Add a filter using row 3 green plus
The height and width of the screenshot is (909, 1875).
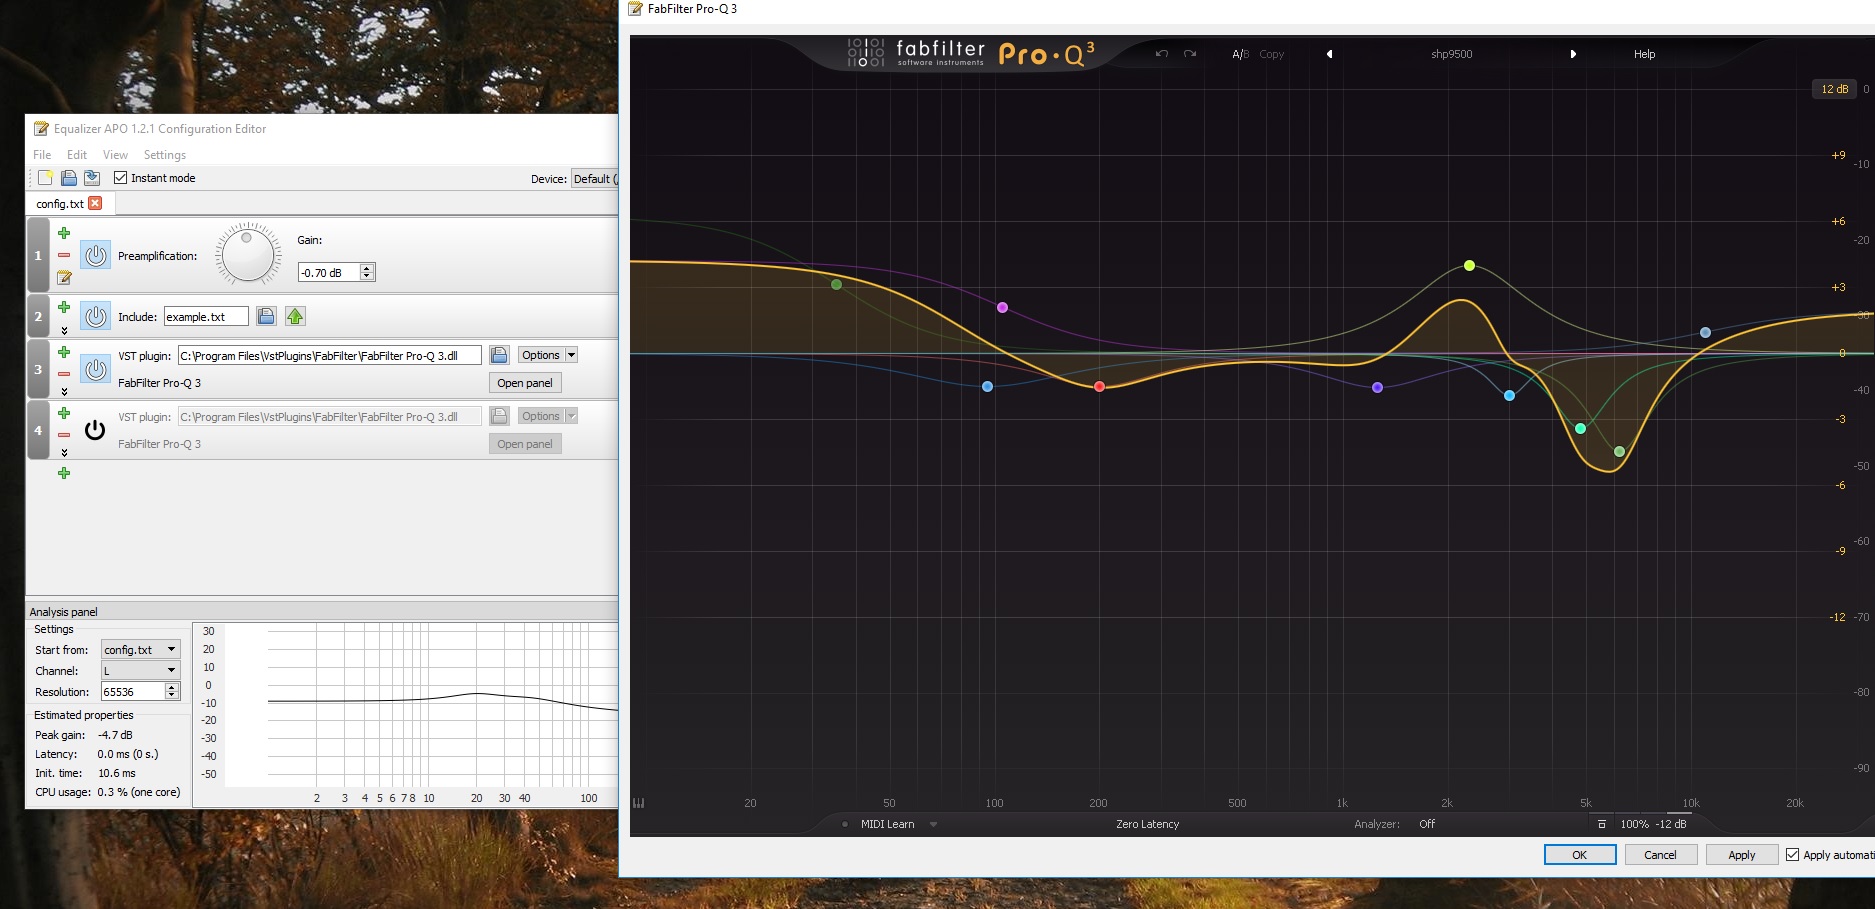pyautogui.click(x=64, y=352)
